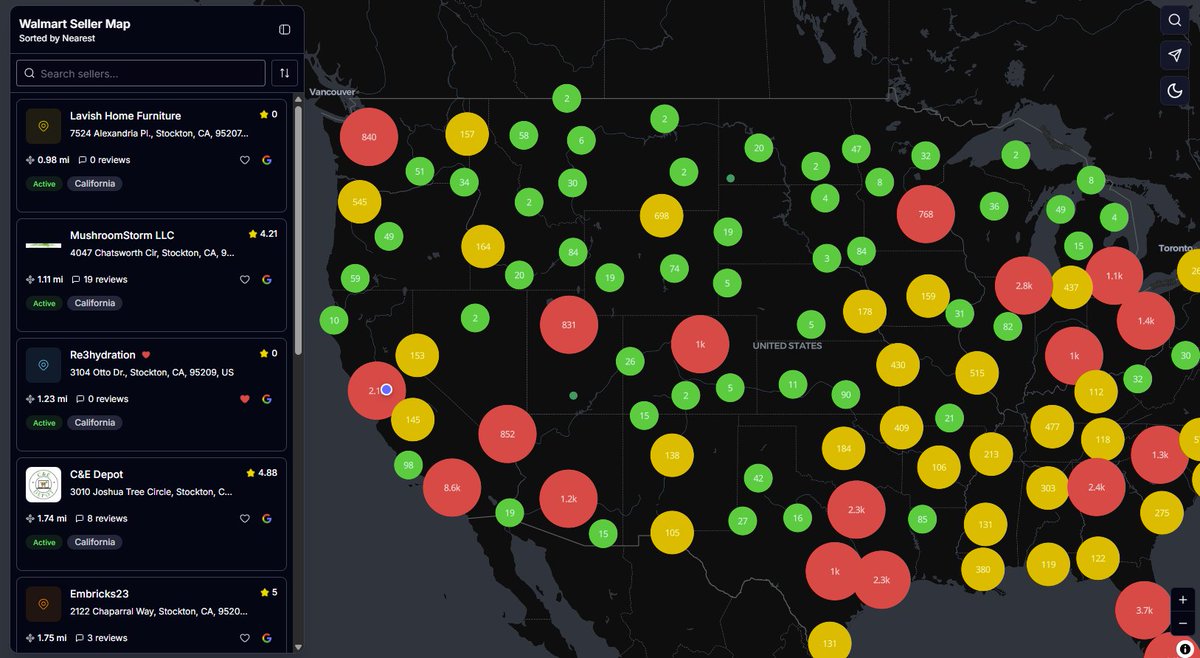
Task: Click 3 reviews on Embricks23
Action: pyautogui.click(x=103, y=638)
